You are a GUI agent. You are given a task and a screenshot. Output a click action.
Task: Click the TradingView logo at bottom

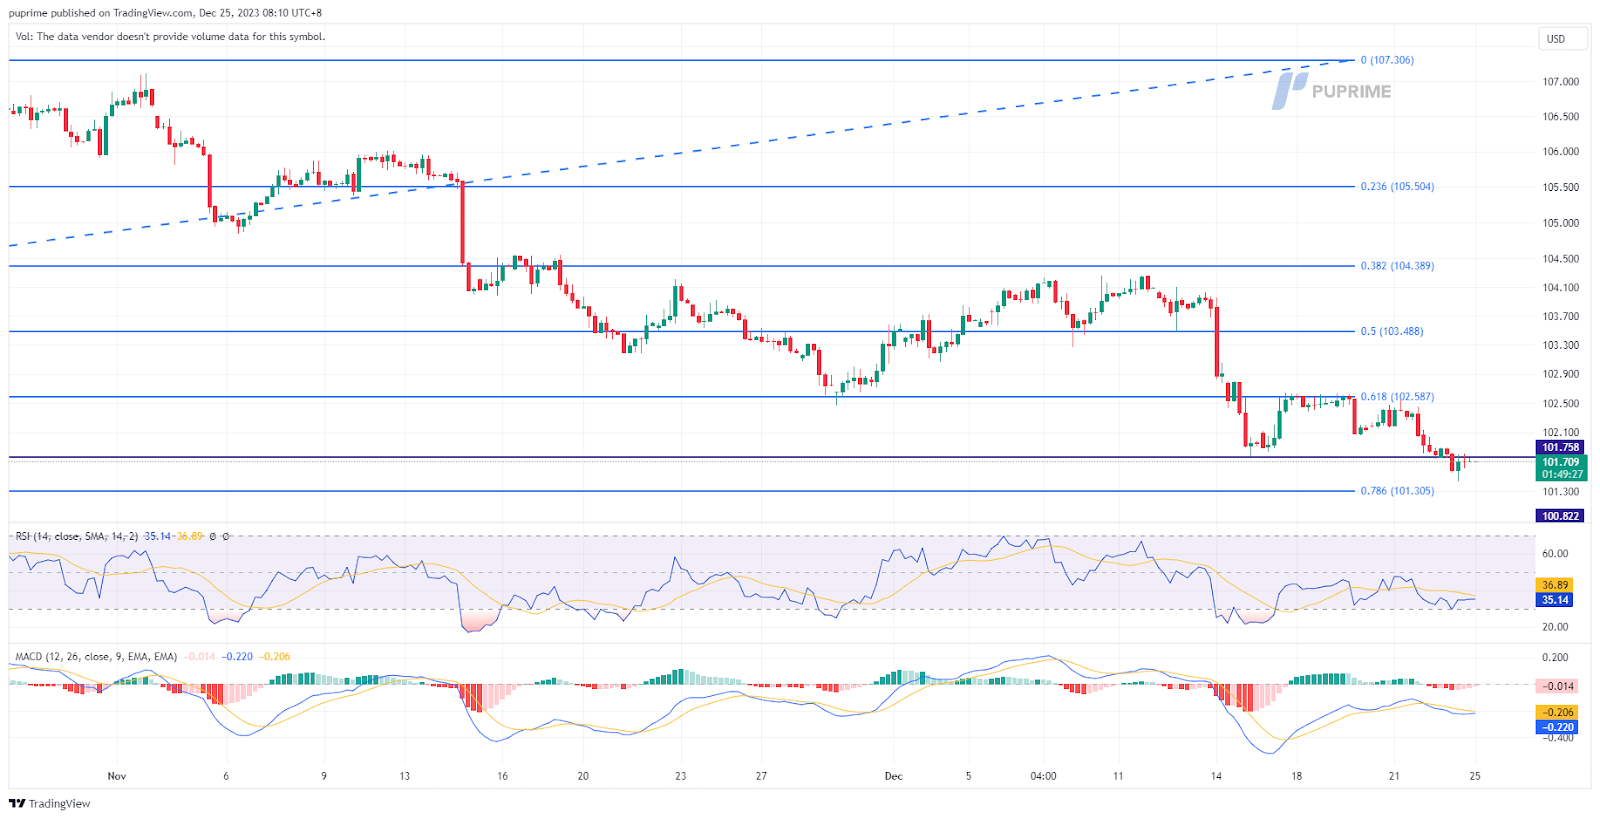click(50, 803)
